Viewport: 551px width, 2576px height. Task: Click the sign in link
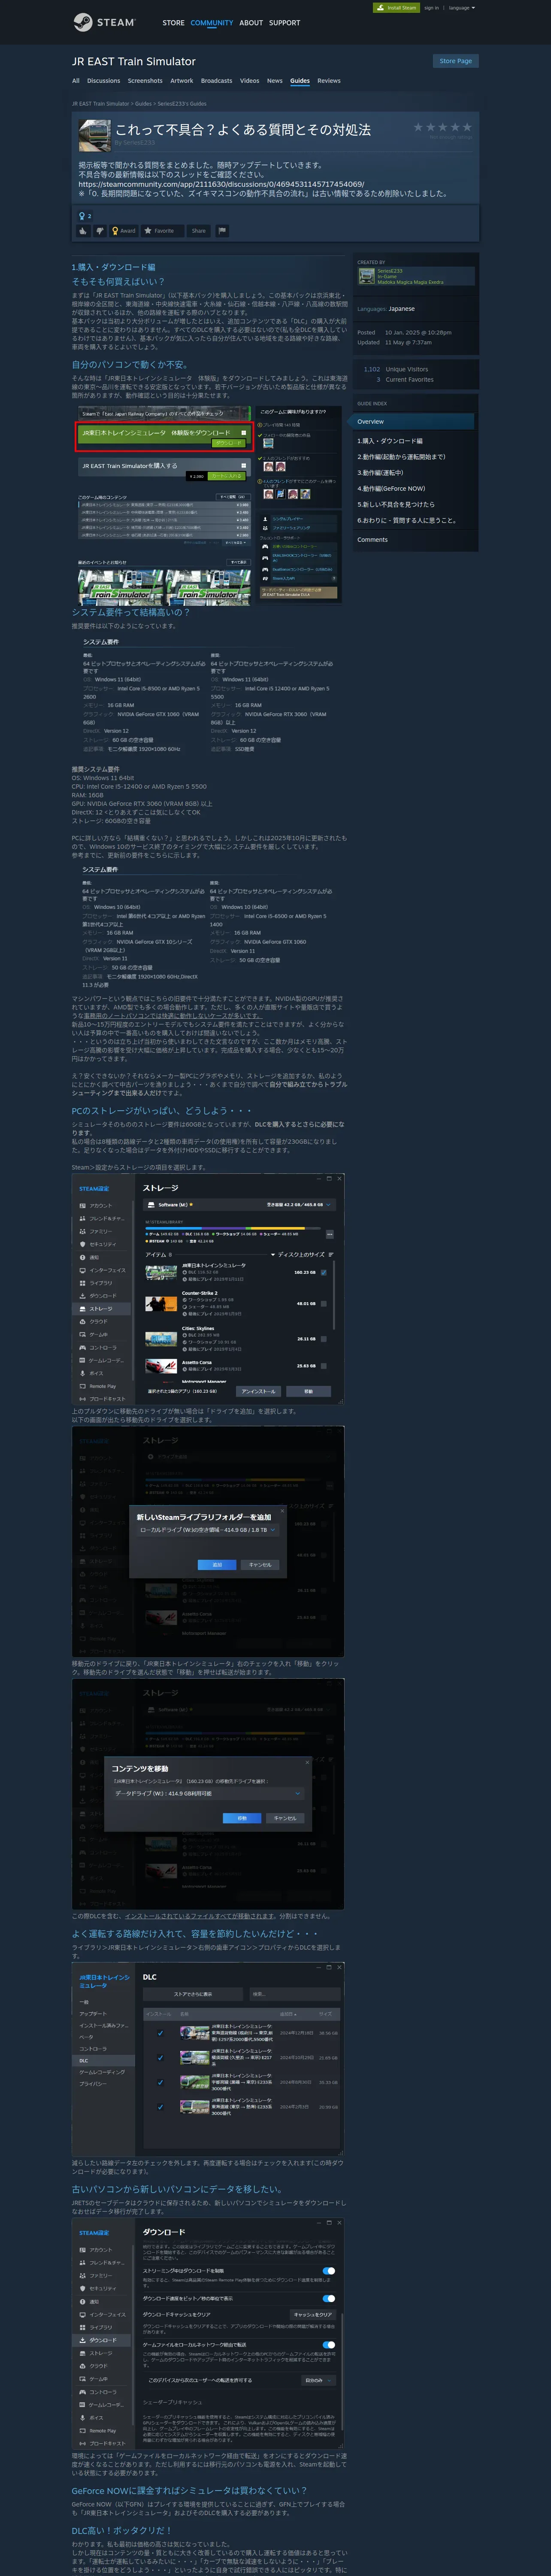pyautogui.click(x=431, y=8)
